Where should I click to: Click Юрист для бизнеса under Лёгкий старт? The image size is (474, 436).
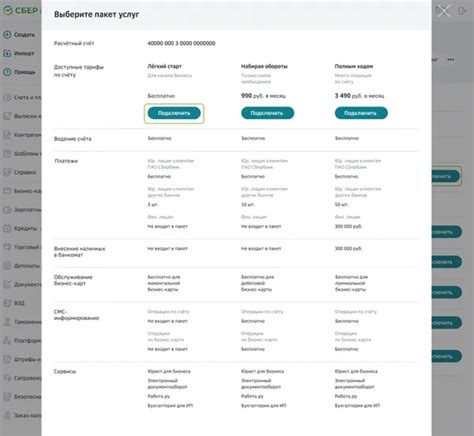coord(169,371)
